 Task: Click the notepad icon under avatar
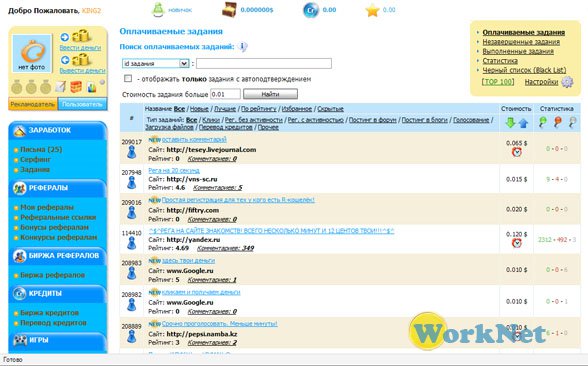pos(60,87)
